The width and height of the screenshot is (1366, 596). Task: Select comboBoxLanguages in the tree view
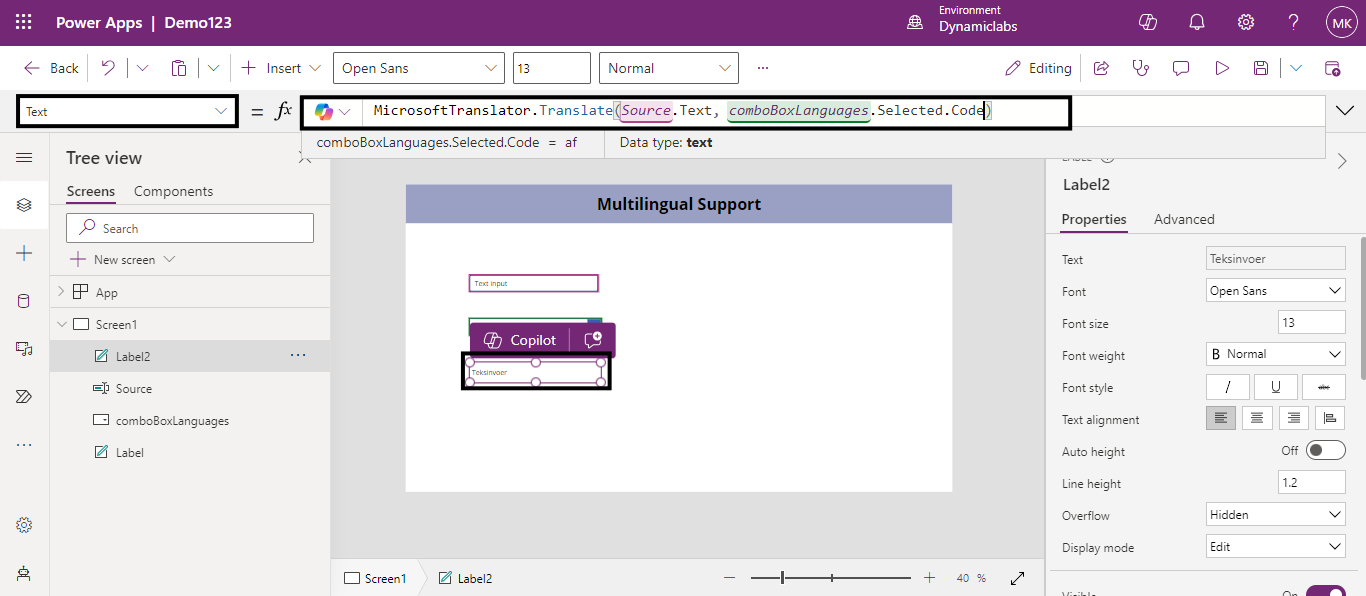(172, 421)
